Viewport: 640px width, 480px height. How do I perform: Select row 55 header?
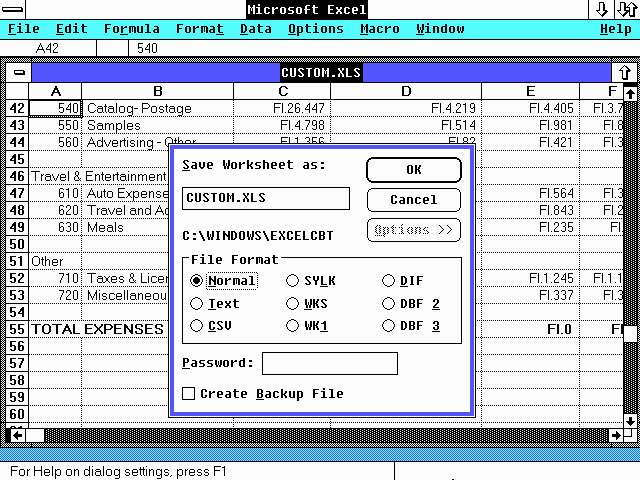click(17, 329)
